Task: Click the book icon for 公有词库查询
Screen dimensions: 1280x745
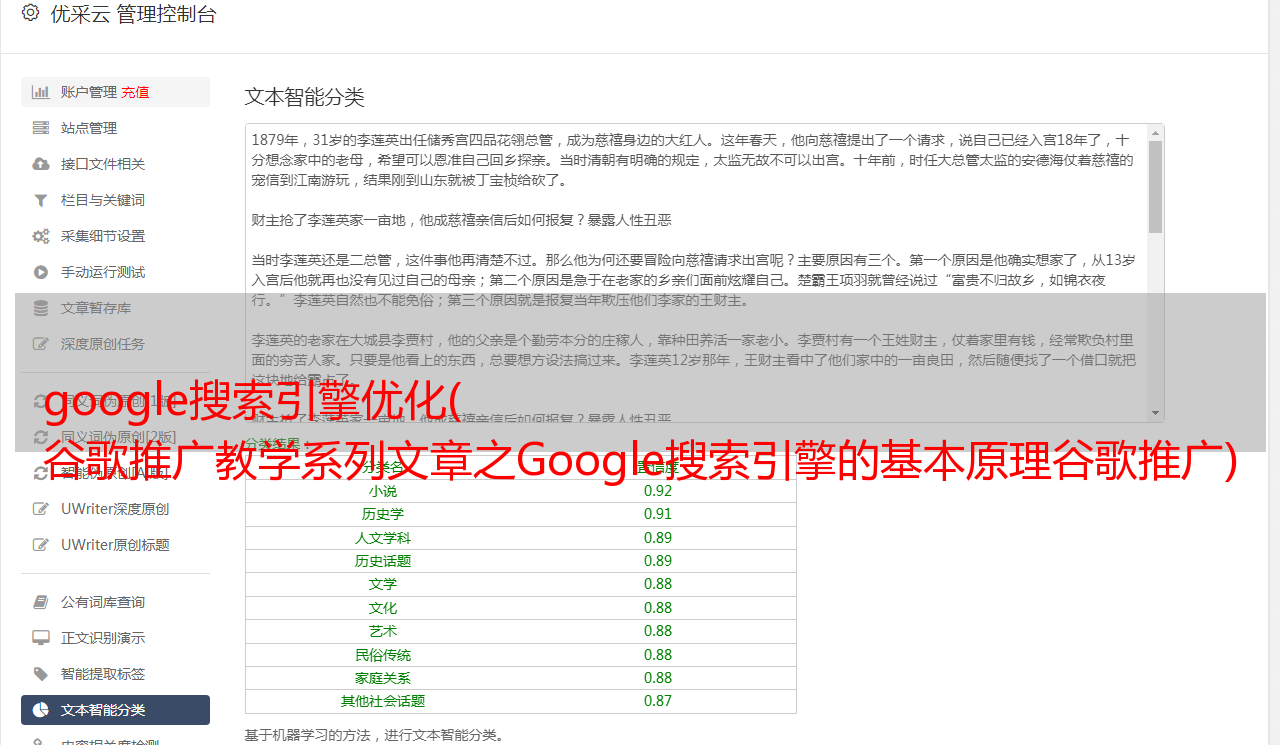Action: tap(41, 602)
